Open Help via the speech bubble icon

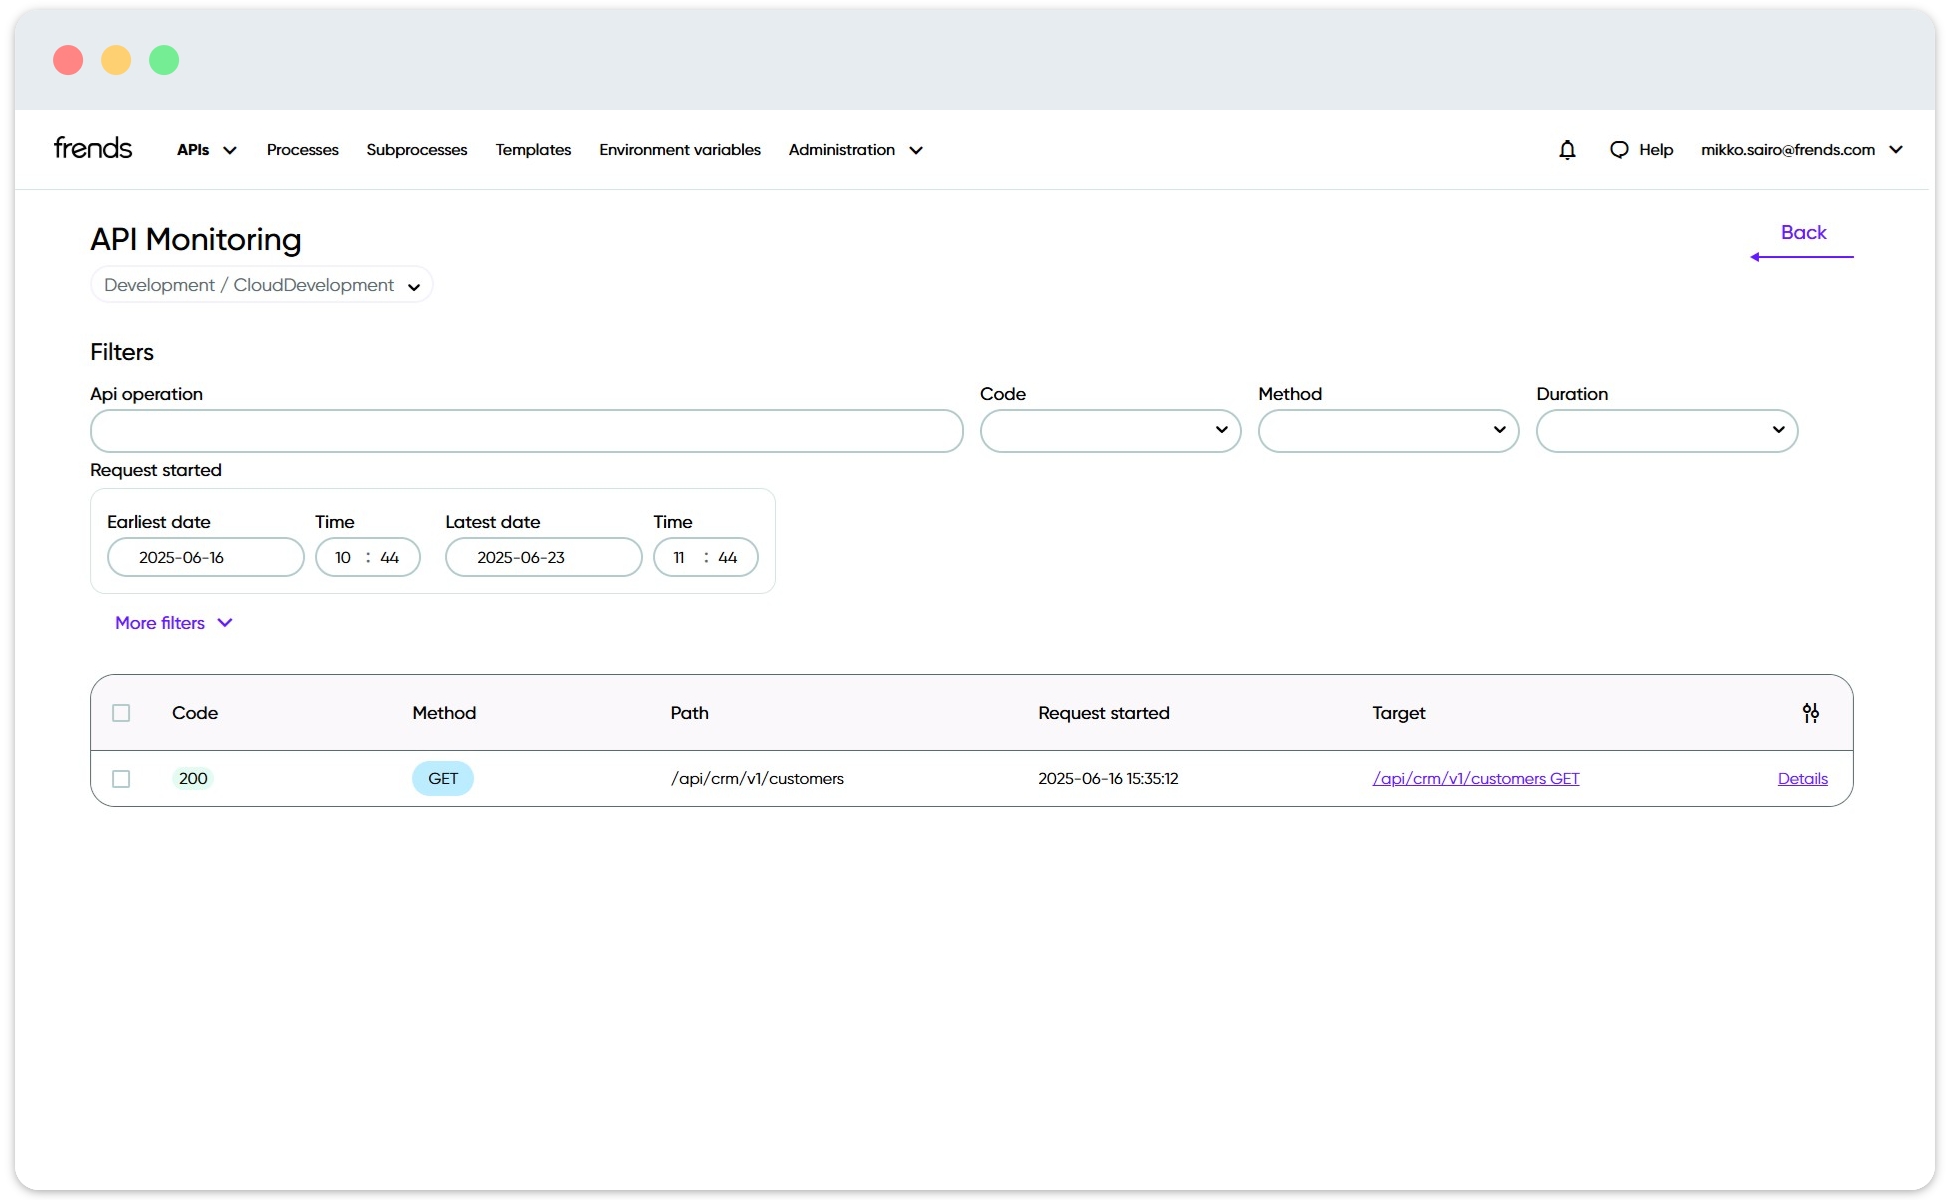point(1619,150)
